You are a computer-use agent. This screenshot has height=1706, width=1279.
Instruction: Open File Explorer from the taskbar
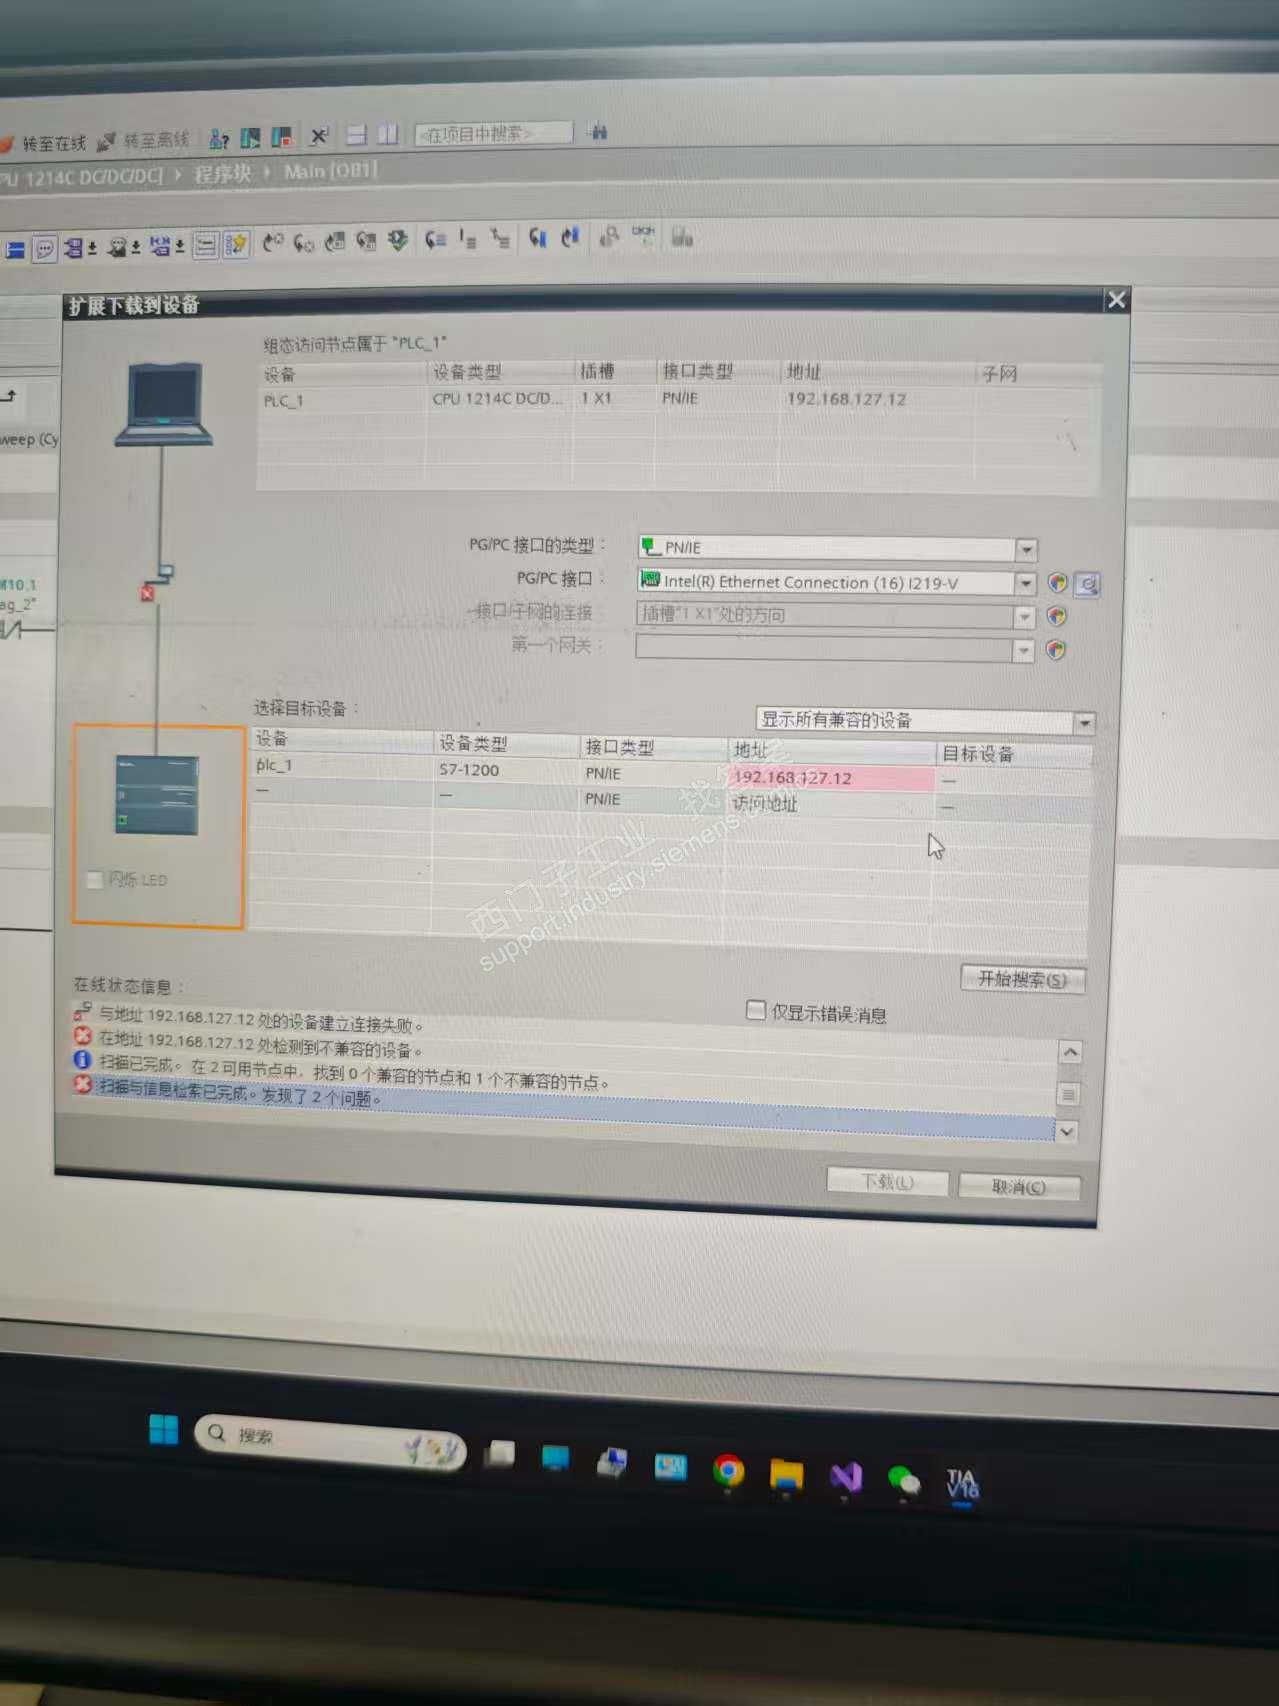[x=786, y=1475]
